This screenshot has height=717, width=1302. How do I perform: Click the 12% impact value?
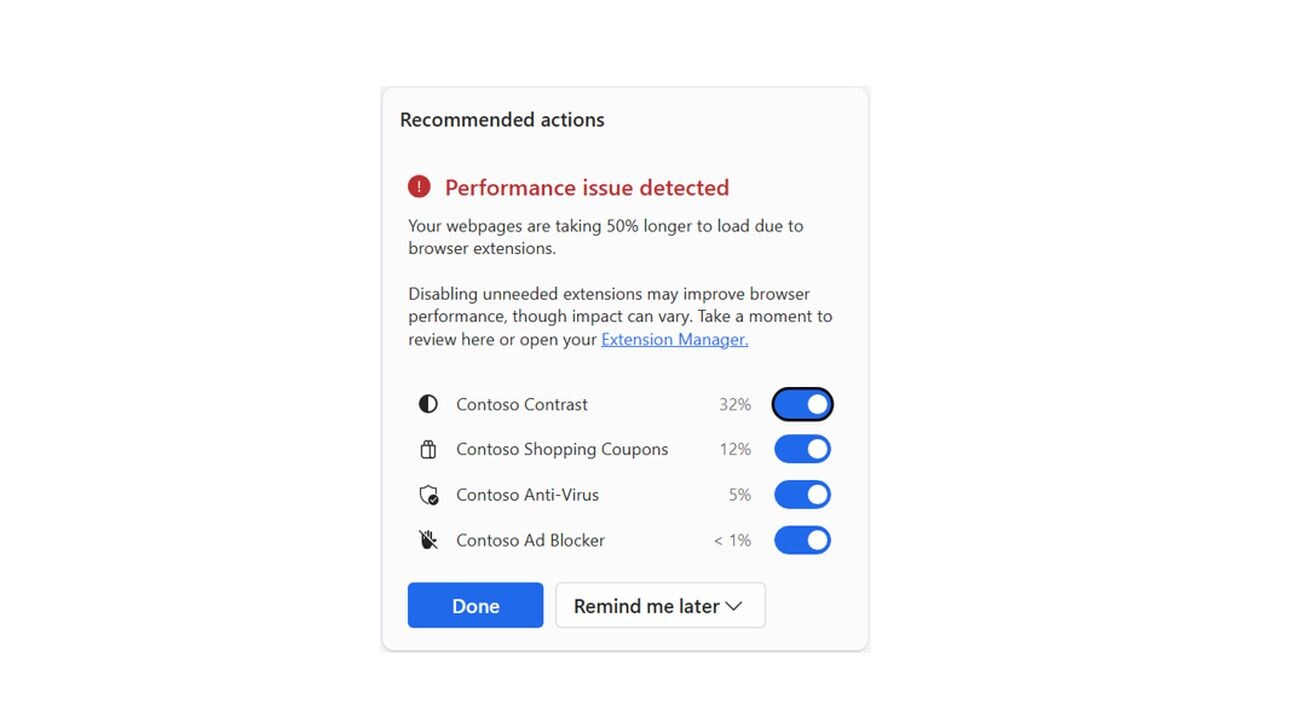coord(735,449)
